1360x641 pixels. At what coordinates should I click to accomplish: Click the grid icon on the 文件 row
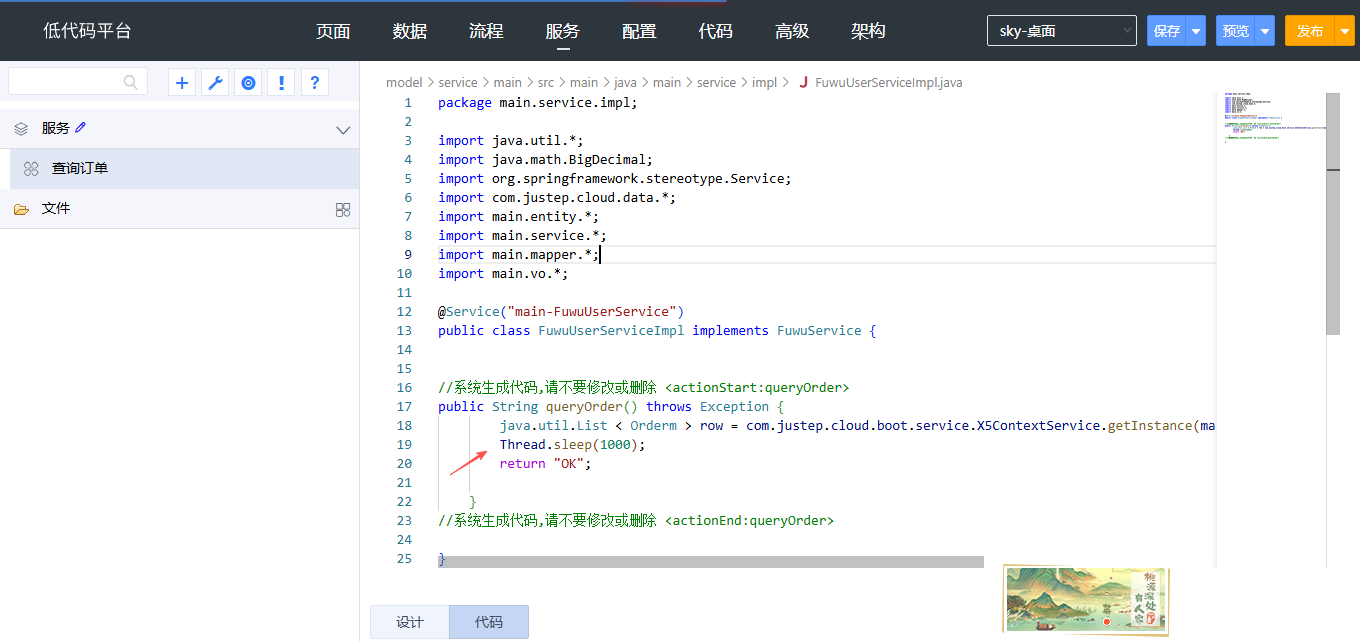click(343, 209)
